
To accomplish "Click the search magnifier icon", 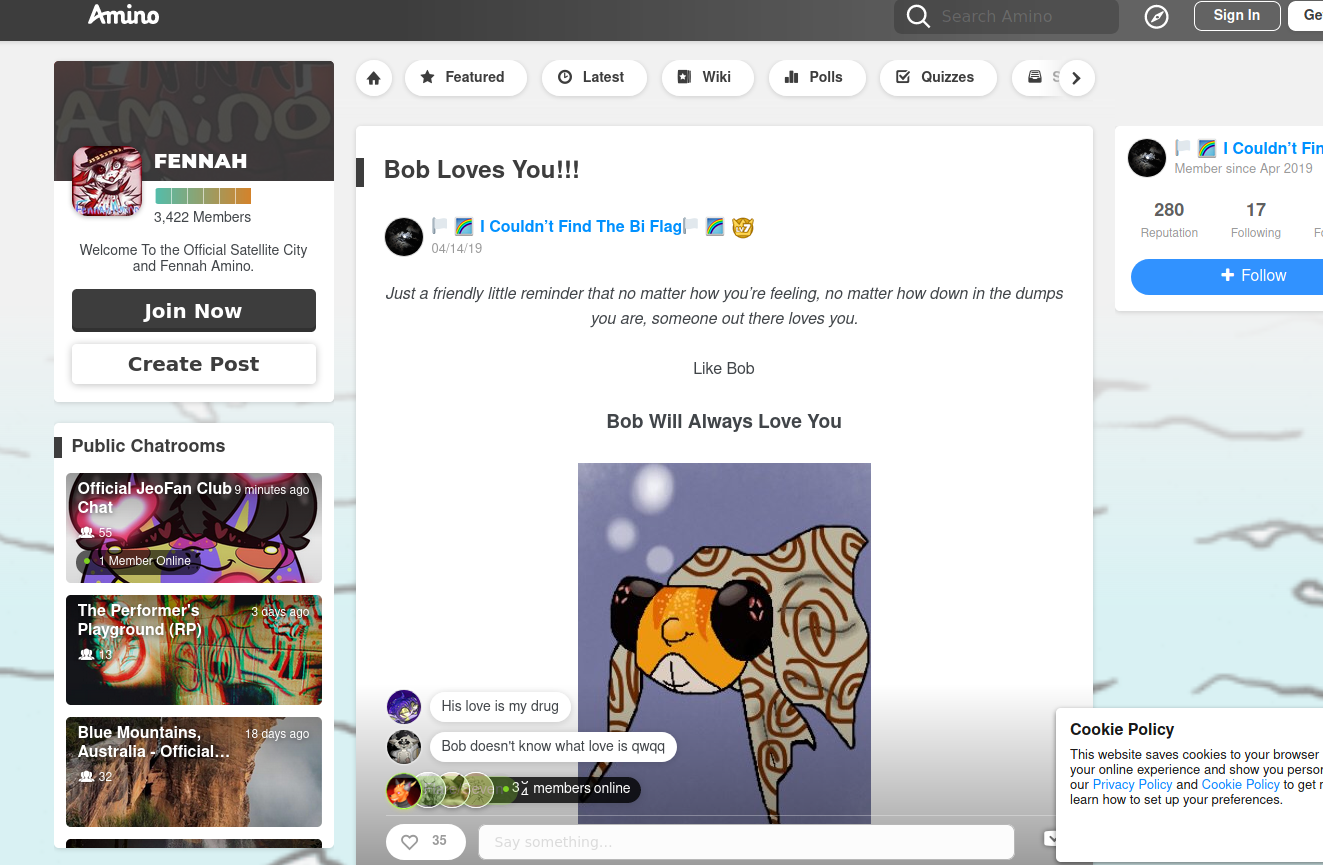I will tap(917, 16).
